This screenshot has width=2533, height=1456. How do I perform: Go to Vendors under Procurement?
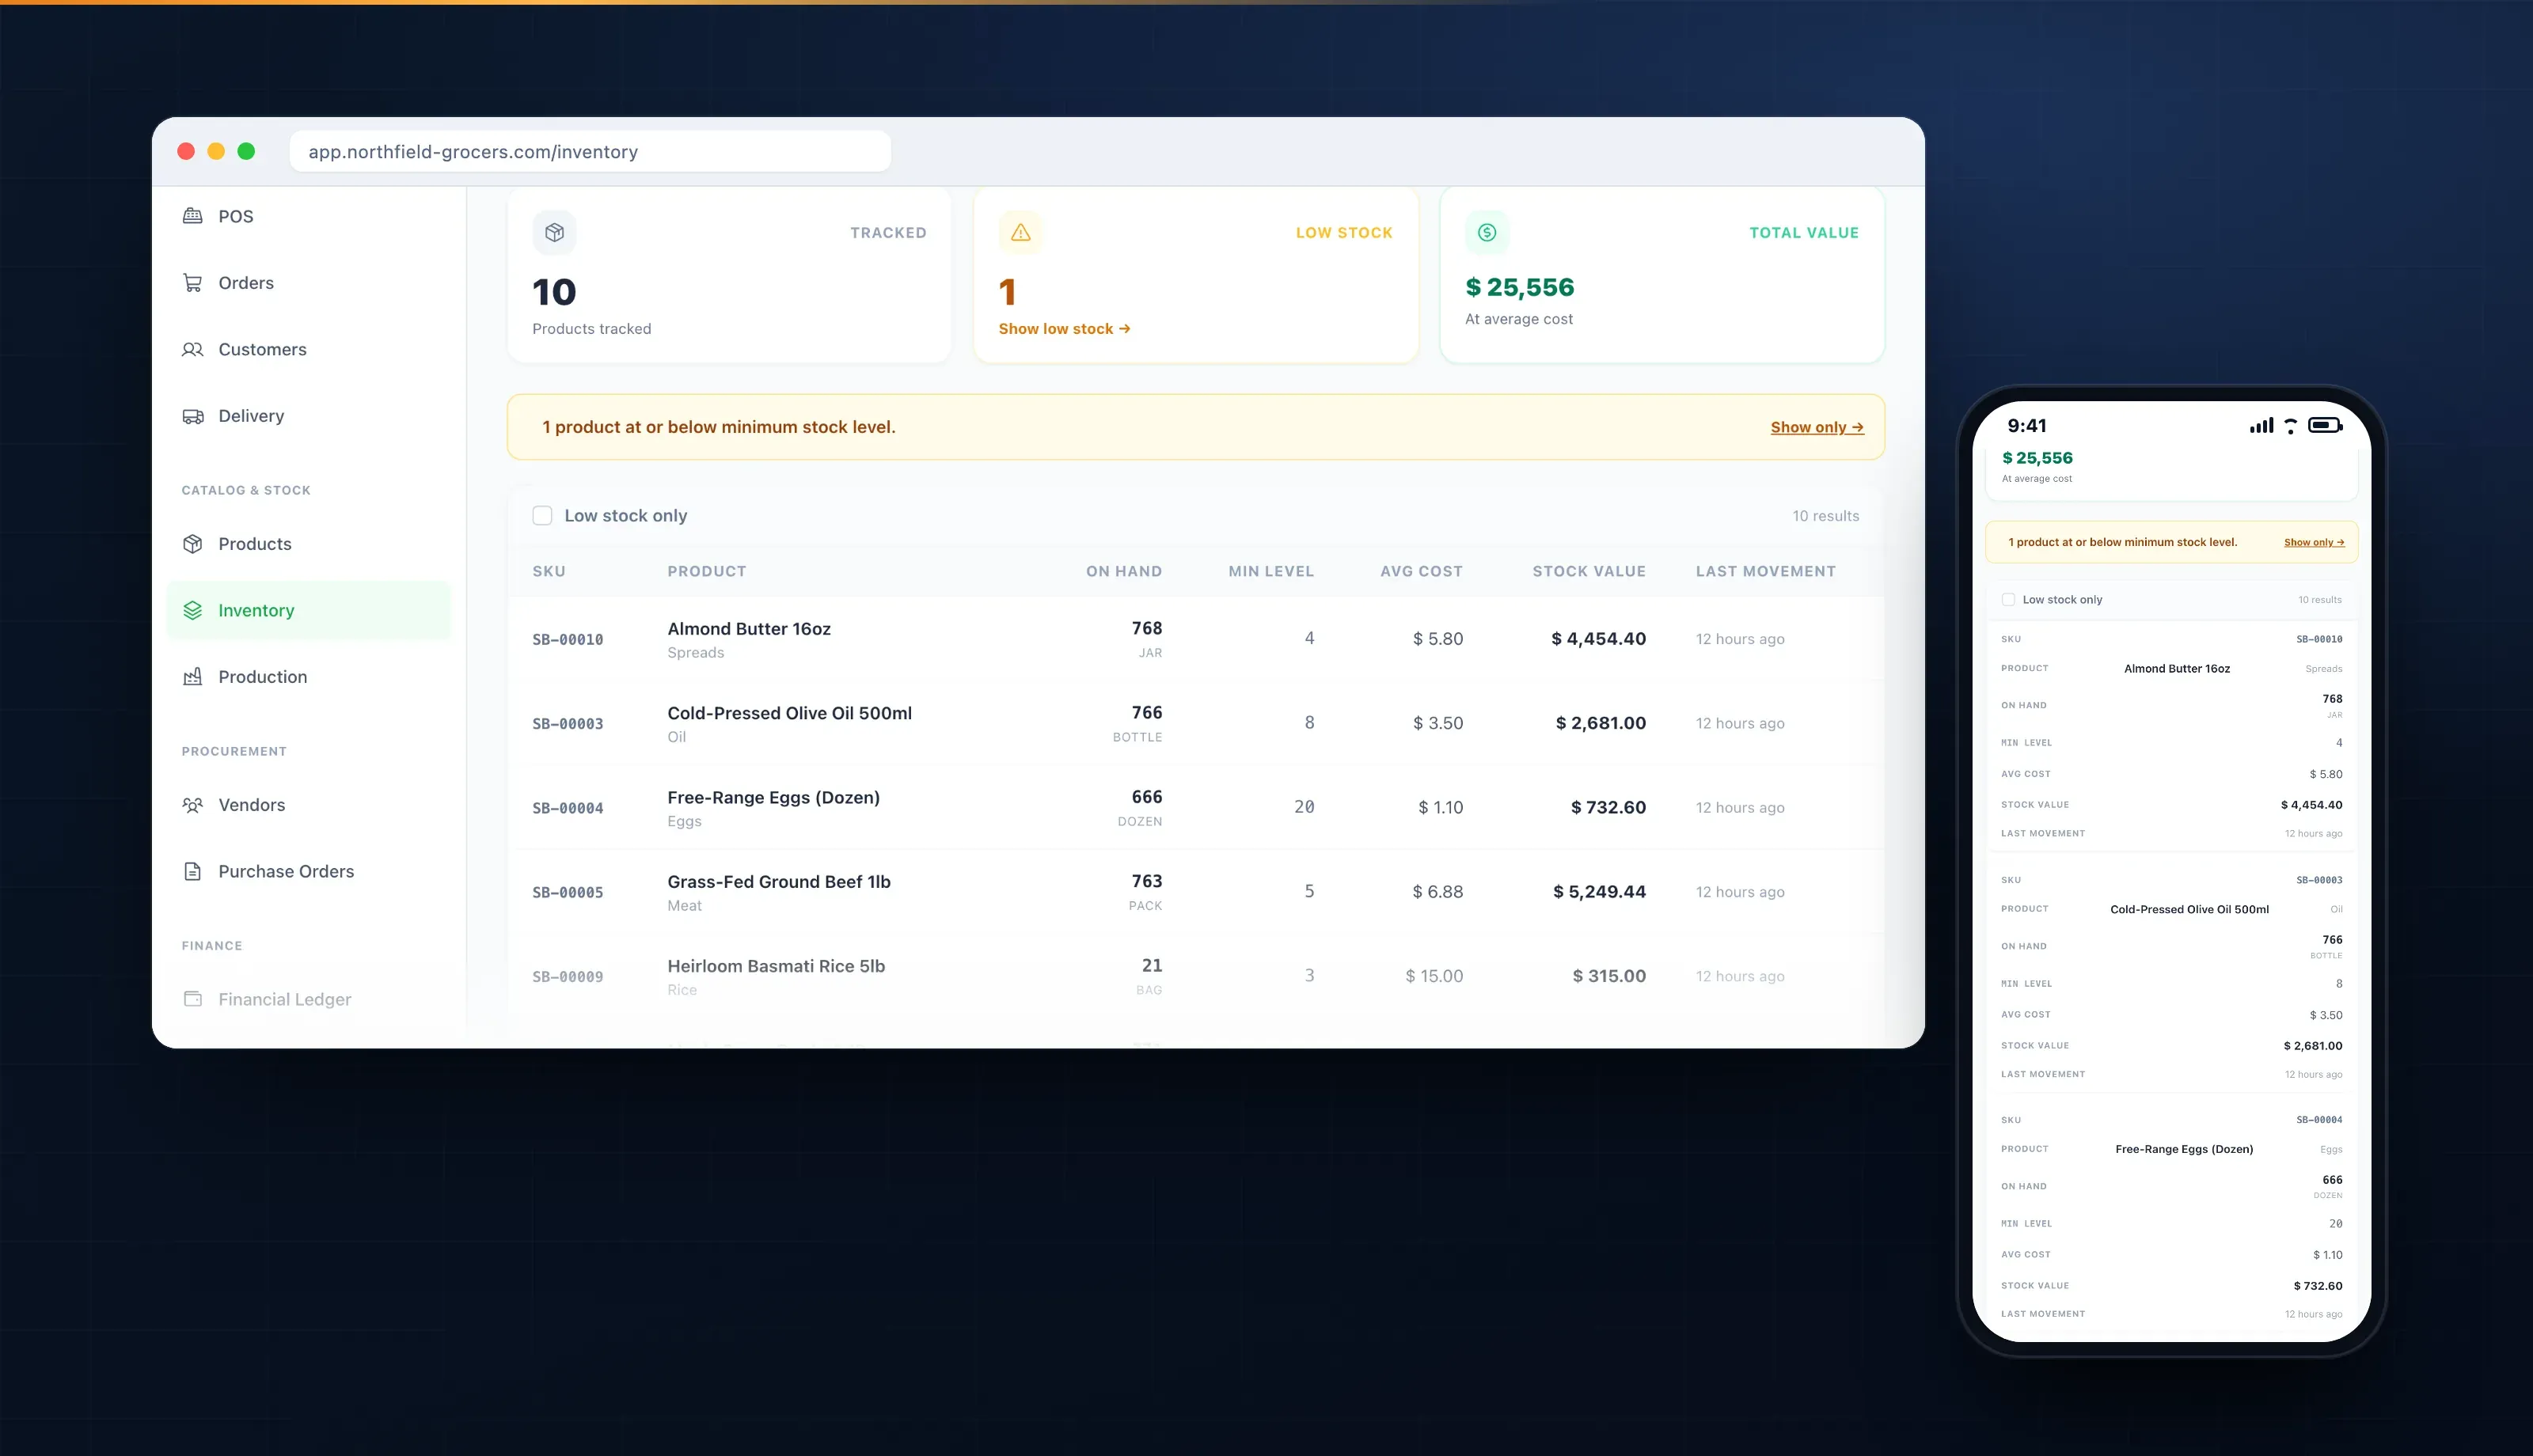click(309, 805)
